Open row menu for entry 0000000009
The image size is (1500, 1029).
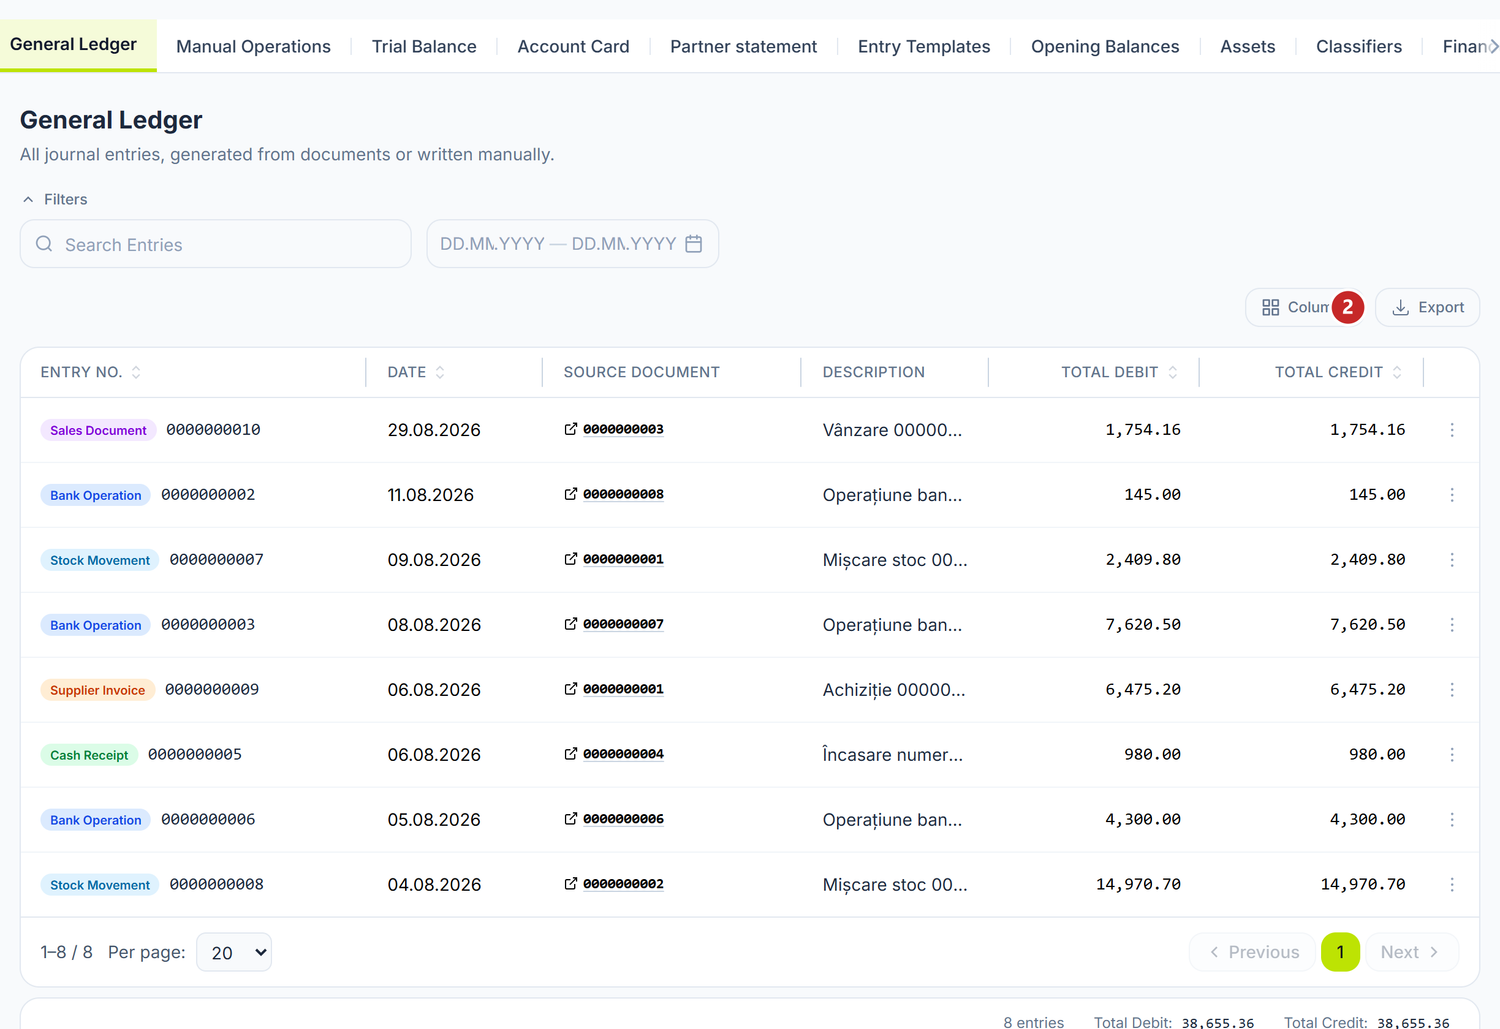click(1452, 690)
